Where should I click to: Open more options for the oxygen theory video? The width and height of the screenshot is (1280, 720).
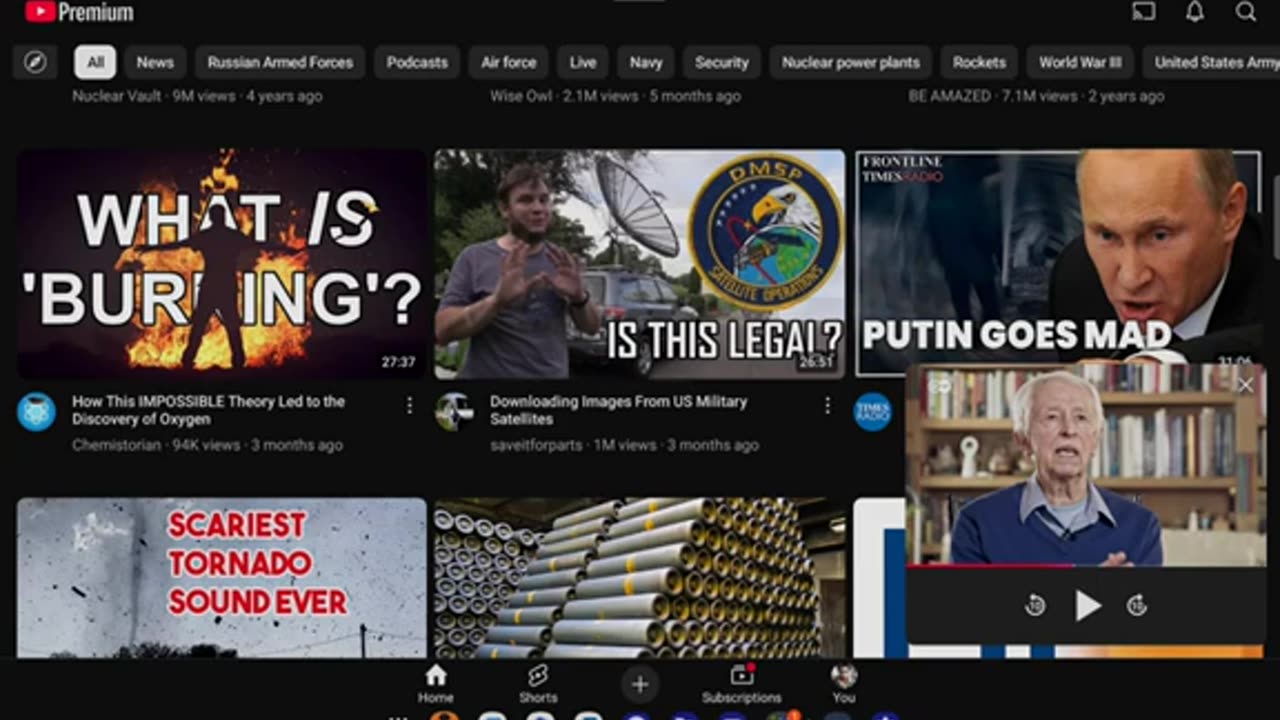pyautogui.click(x=409, y=405)
